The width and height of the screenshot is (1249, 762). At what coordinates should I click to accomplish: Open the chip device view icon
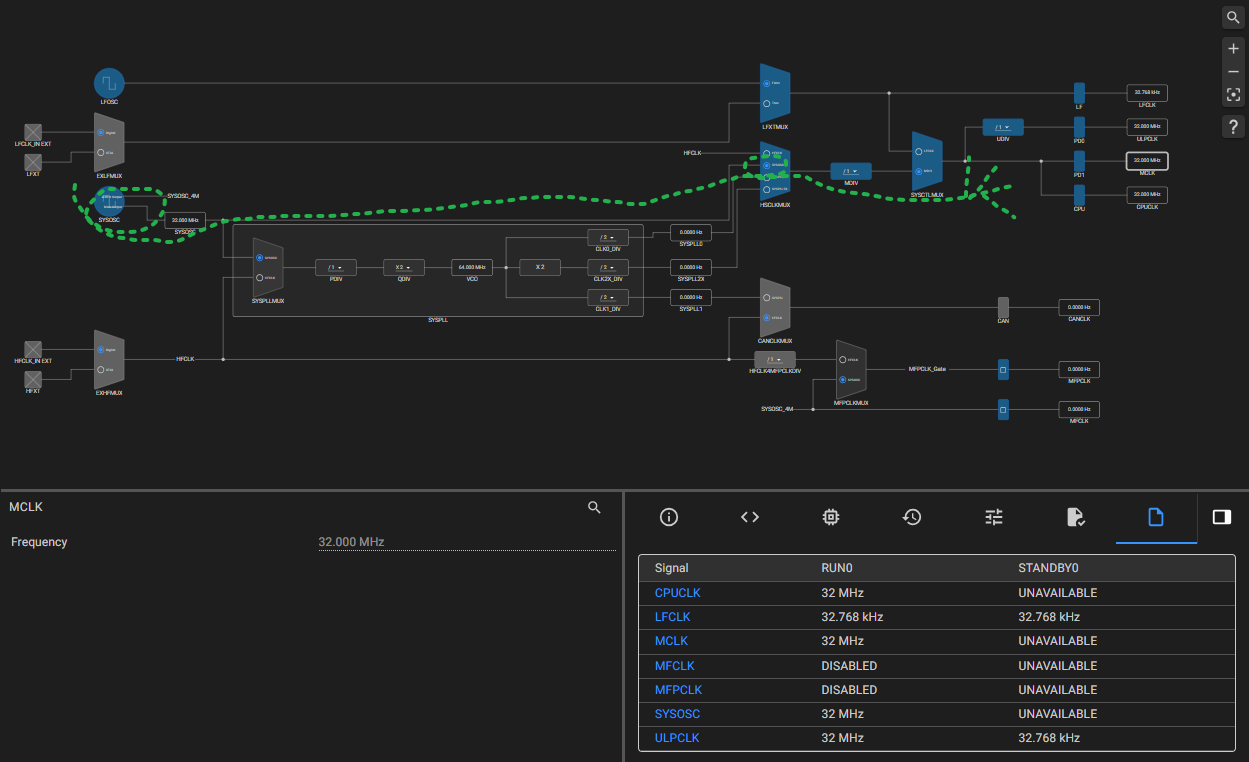(830, 517)
